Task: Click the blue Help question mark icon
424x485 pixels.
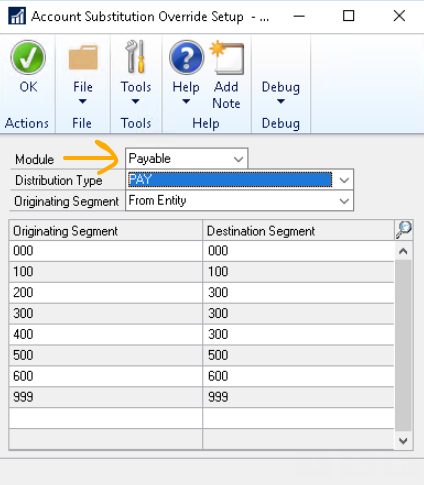Action: [186, 57]
